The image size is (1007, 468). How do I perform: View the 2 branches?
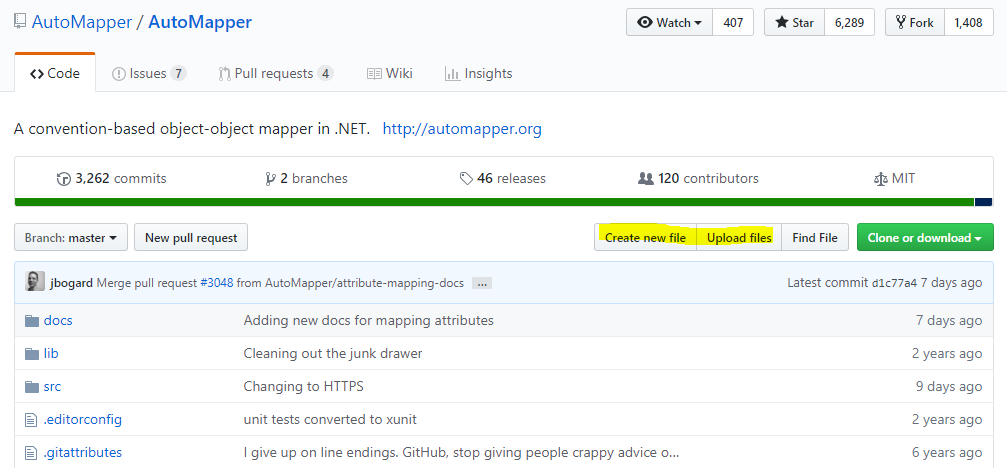[x=306, y=178]
